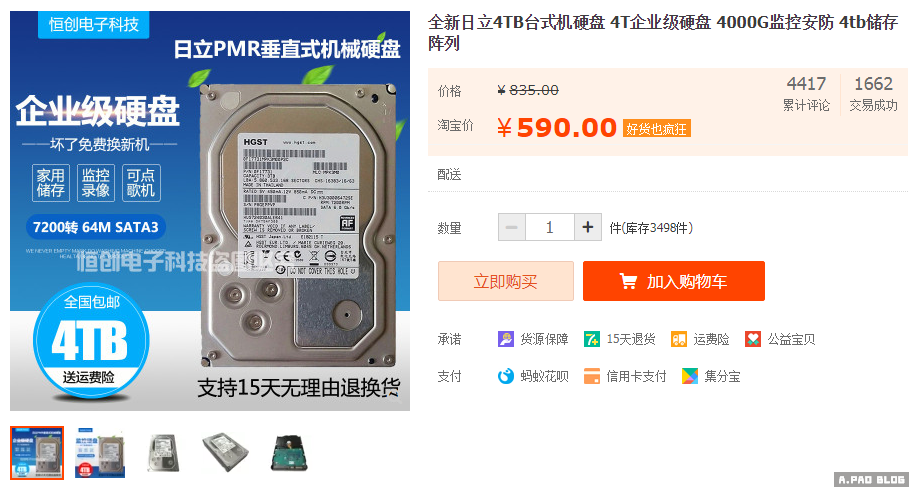The width and height of the screenshot is (914, 492).
Task: Click the 立即购买 buy now button
Action: point(505,281)
